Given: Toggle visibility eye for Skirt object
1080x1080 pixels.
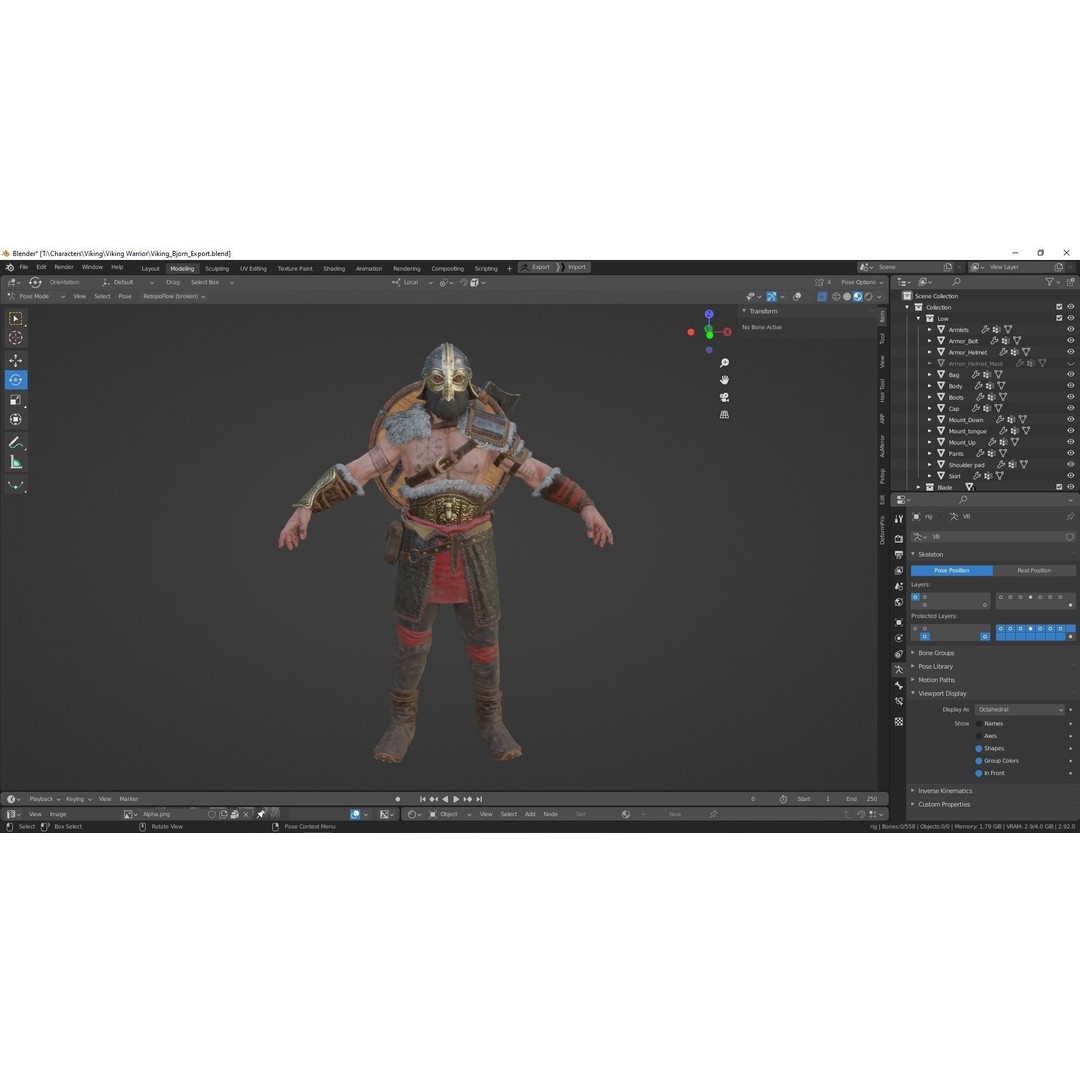Looking at the screenshot, I should 1070,475.
